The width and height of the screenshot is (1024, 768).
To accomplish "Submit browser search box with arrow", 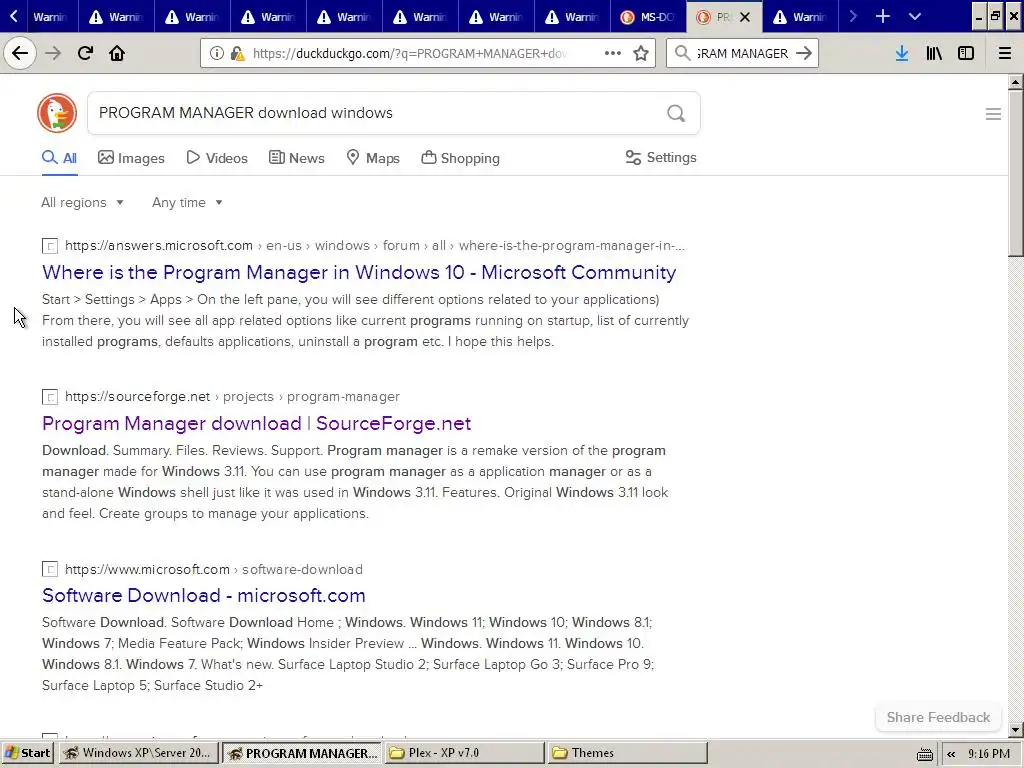I will click(804, 53).
